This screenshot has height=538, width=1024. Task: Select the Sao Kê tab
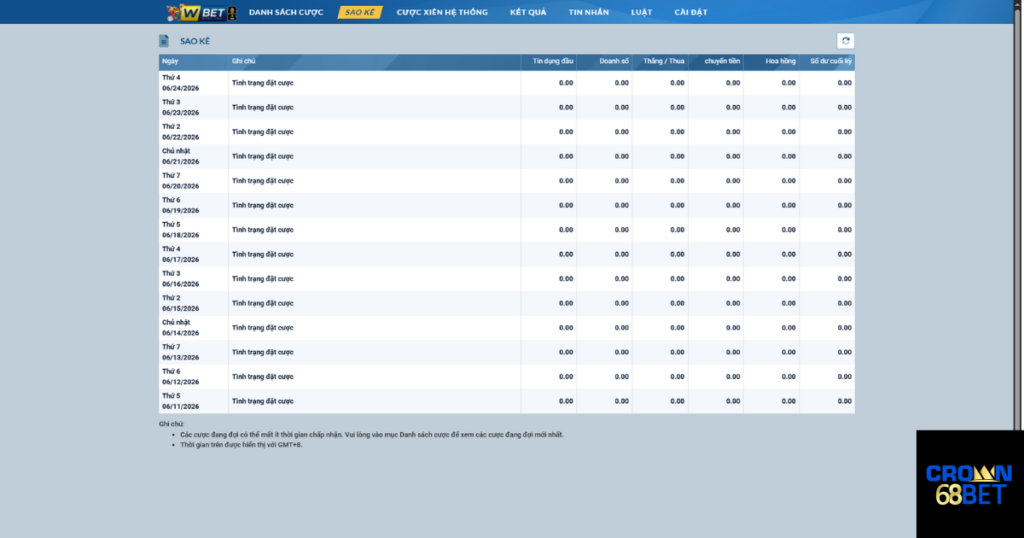[x=360, y=12]
